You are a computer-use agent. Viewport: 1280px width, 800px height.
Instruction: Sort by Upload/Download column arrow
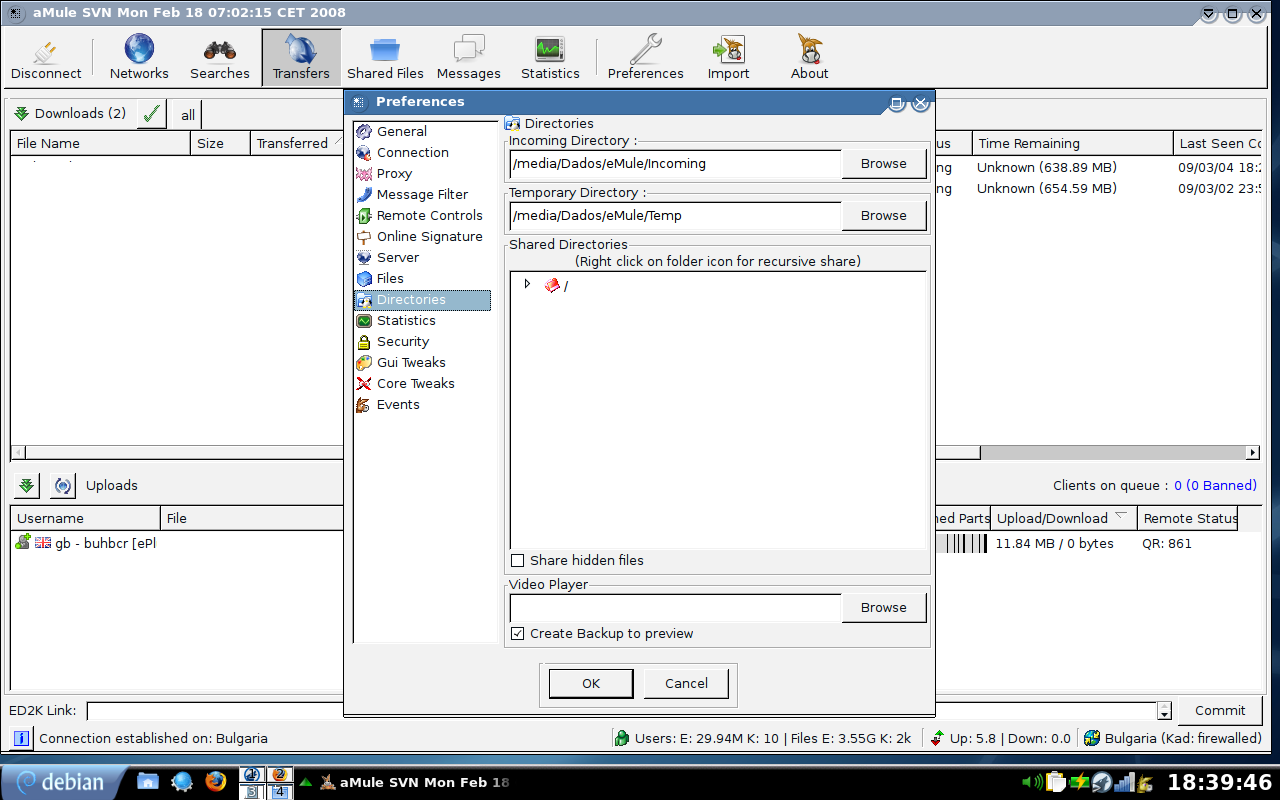[x=1120, y=517]
